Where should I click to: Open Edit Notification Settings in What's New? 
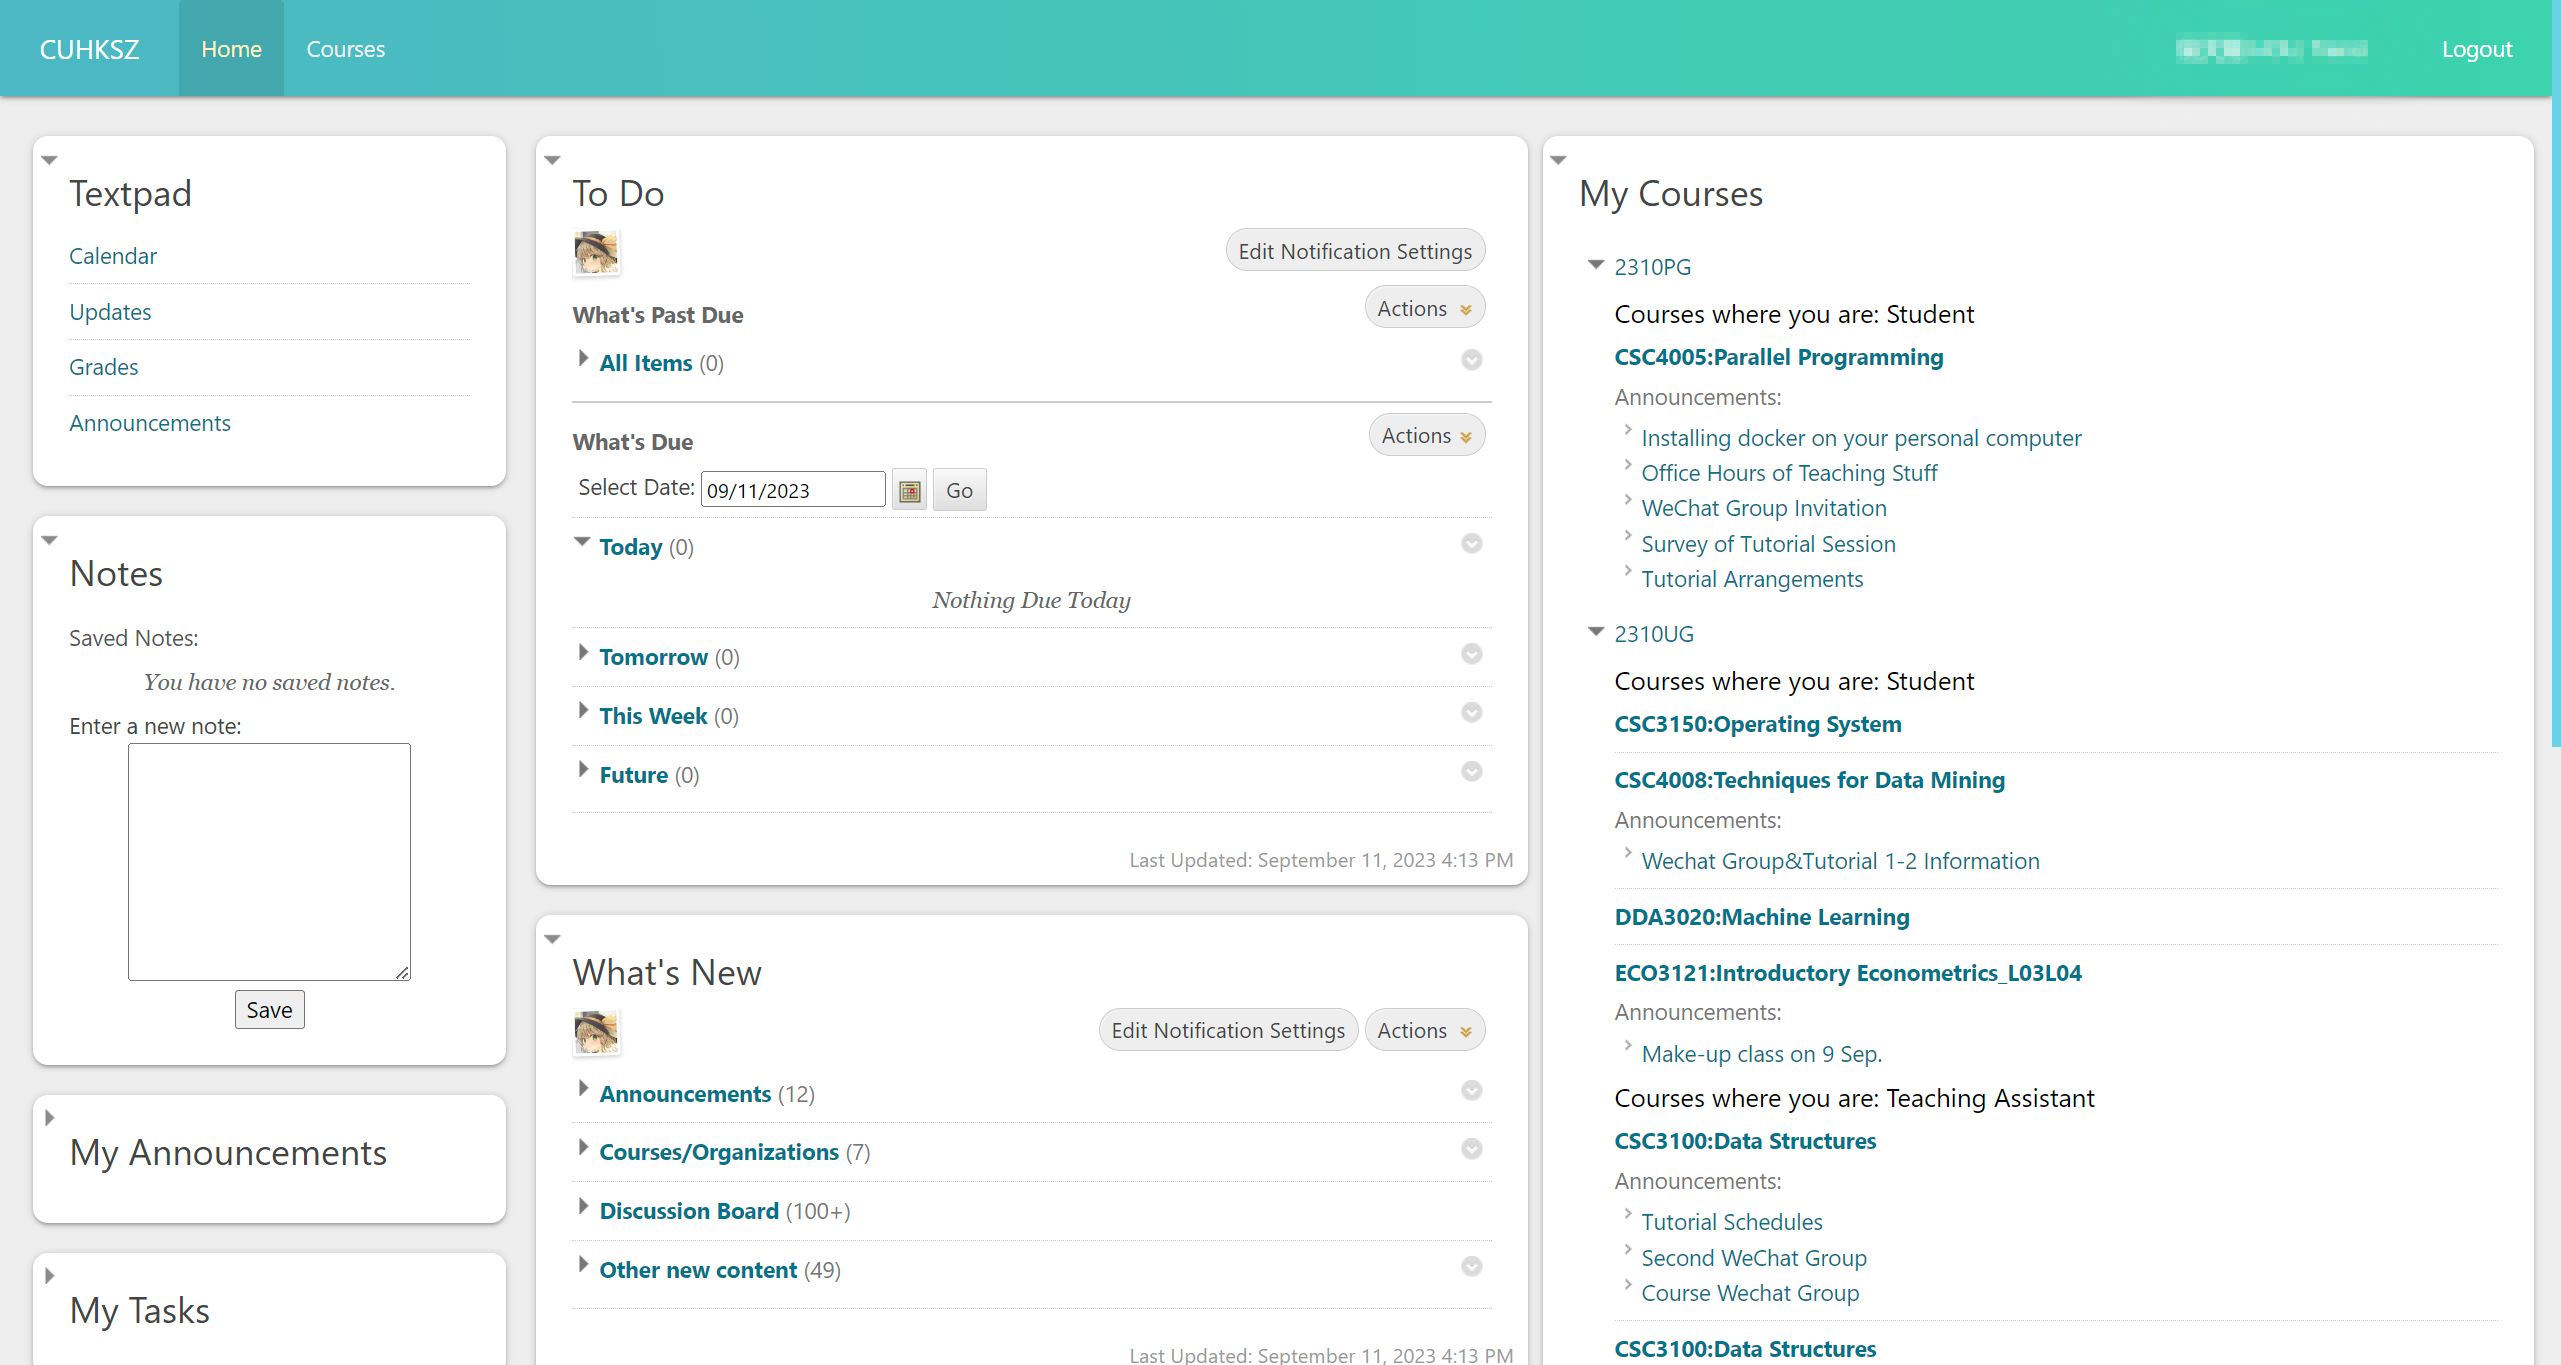[1228, 1030]
